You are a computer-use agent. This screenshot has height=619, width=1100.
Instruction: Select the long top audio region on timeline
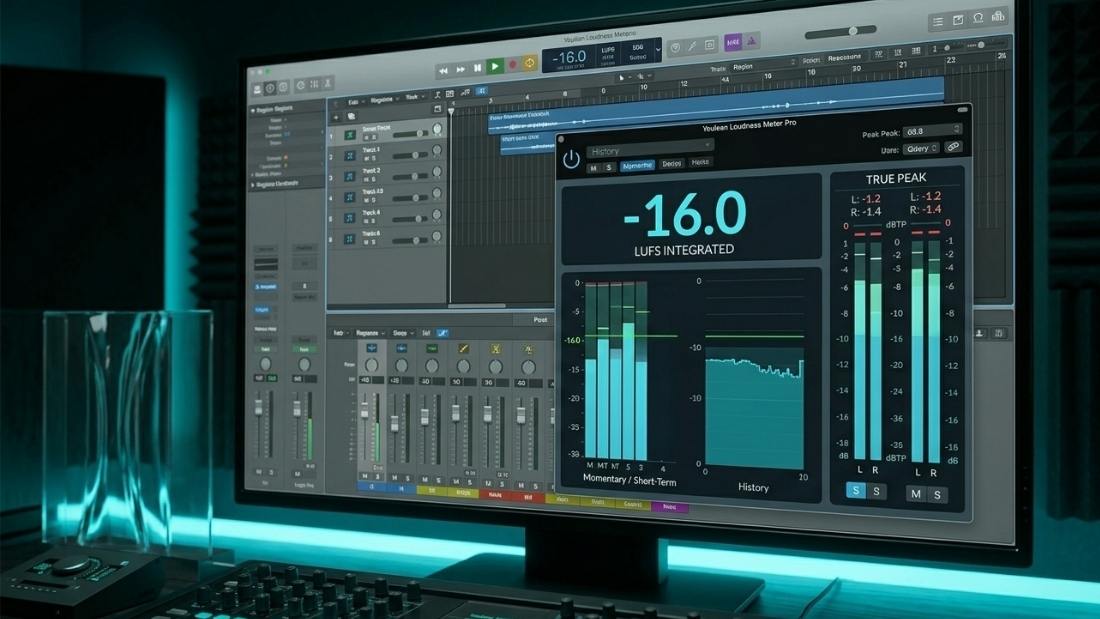716,106
